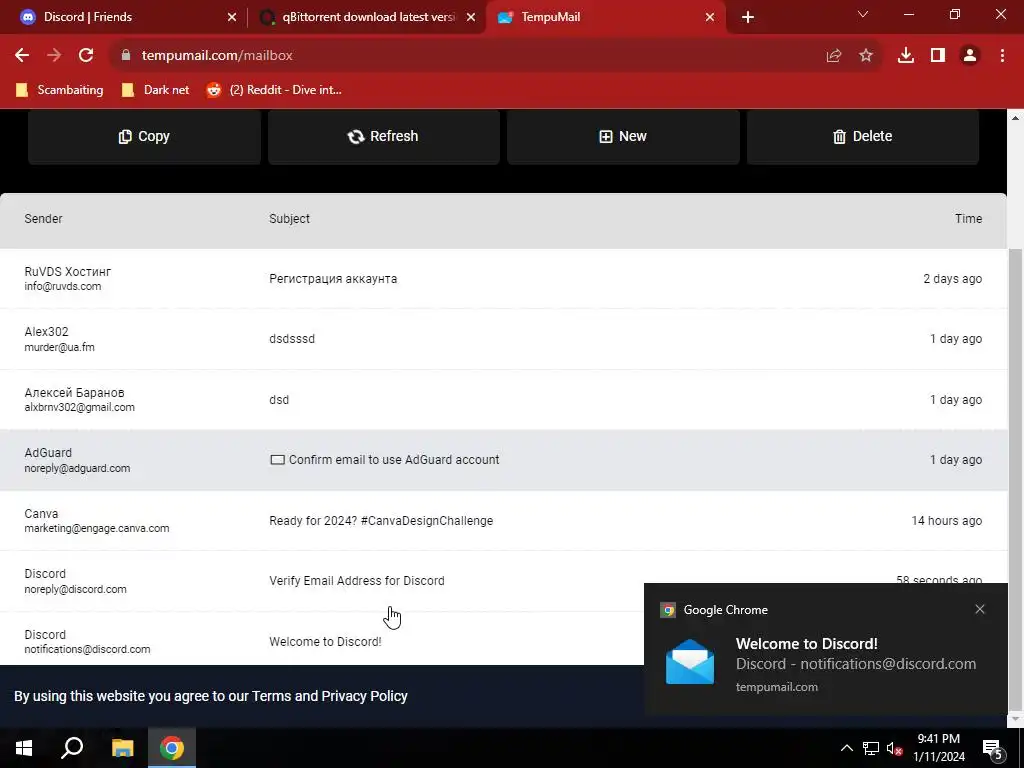Click the Time column header
Image resolution: width=1024 pixels, height=768 pixels.
pos(968,219)
